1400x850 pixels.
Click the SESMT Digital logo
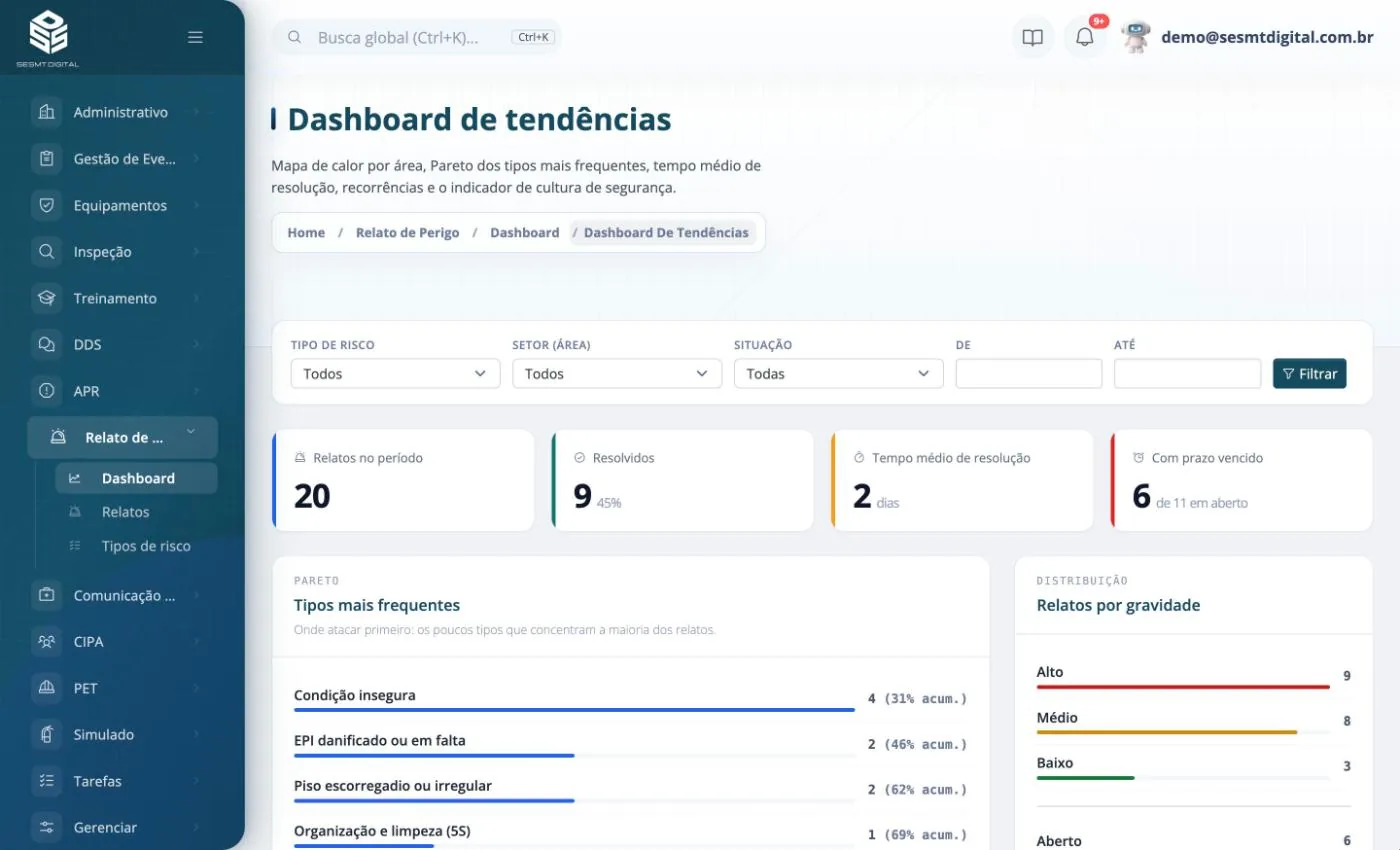point(48,38)
